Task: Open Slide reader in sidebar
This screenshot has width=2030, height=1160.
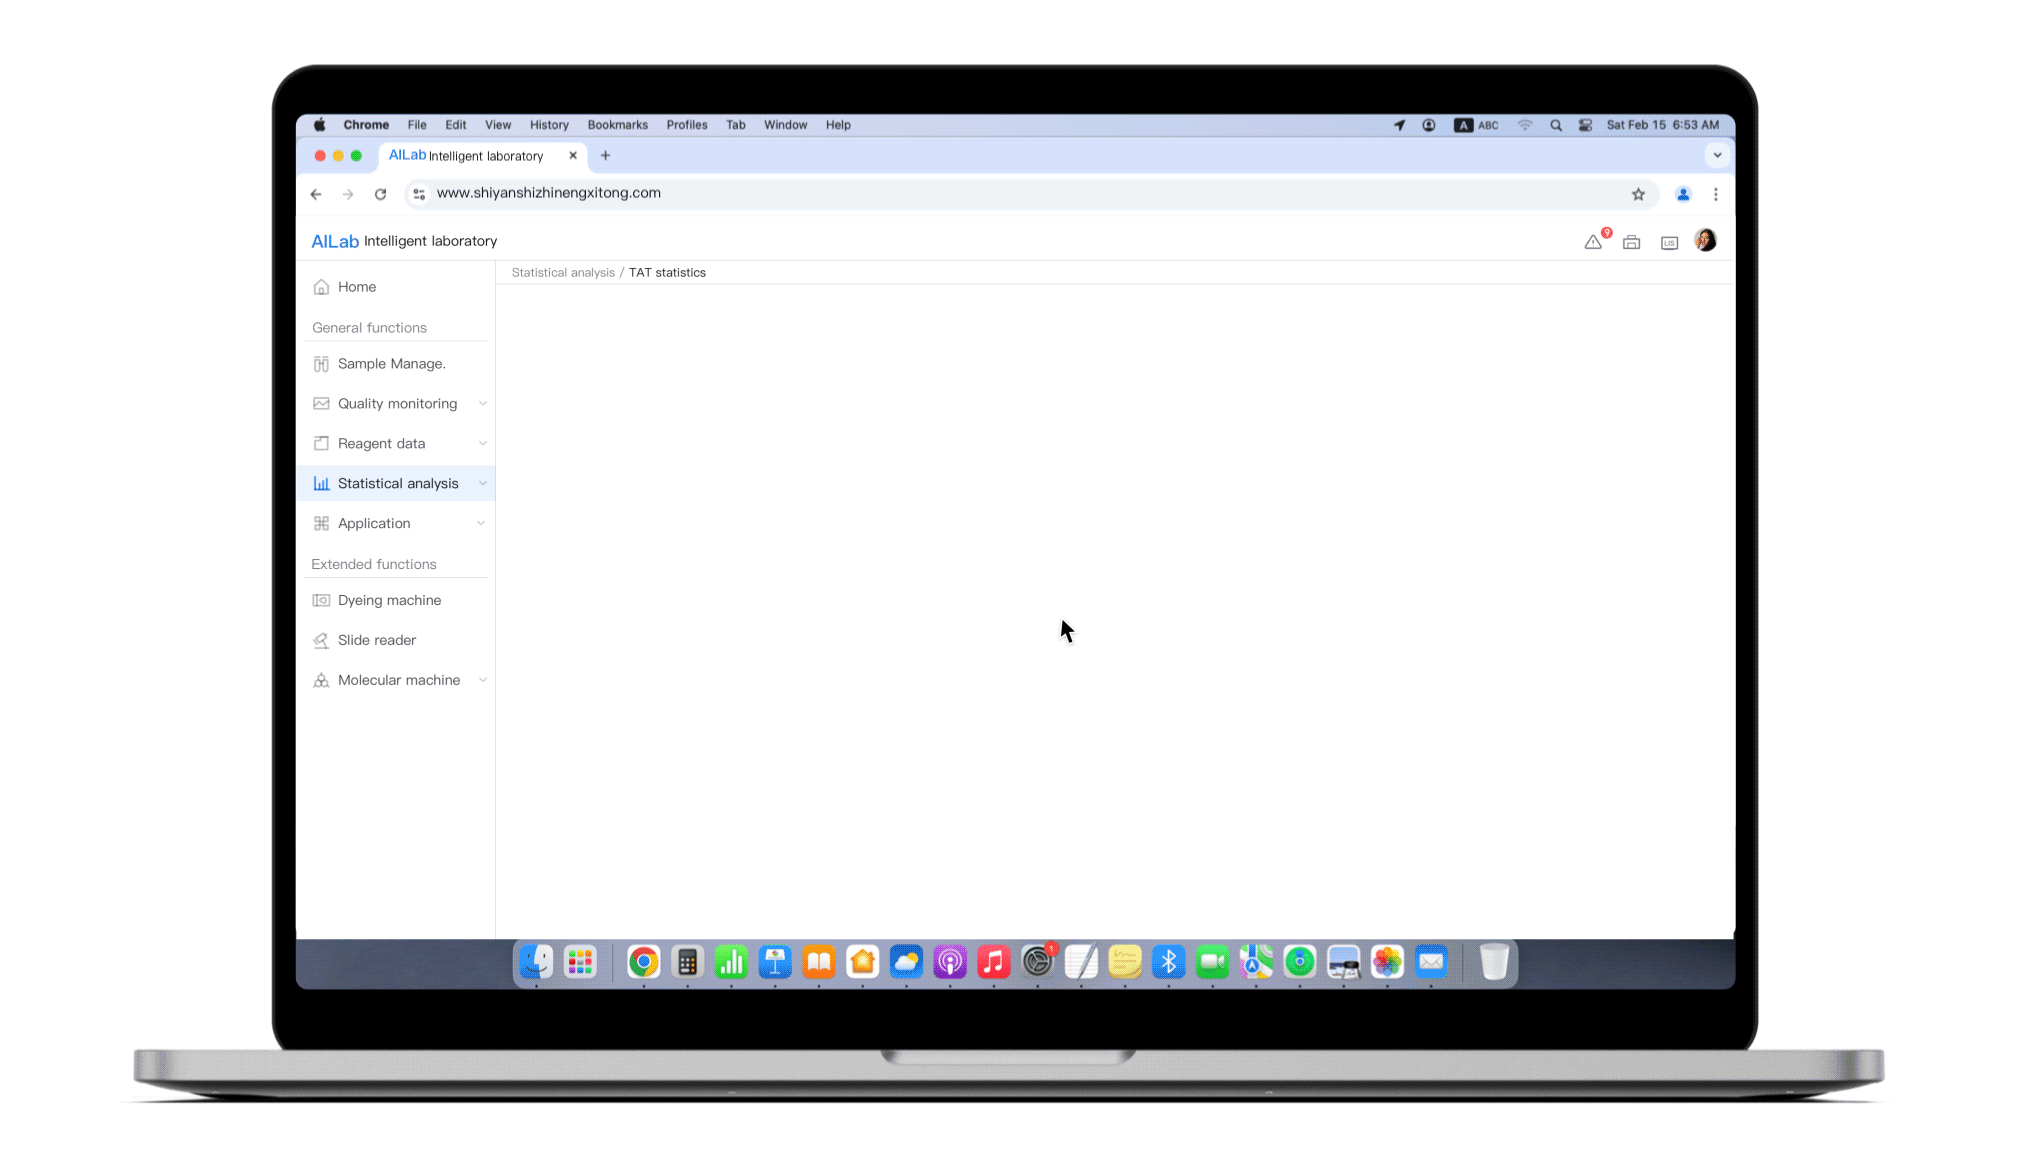Action: [376, 640]
